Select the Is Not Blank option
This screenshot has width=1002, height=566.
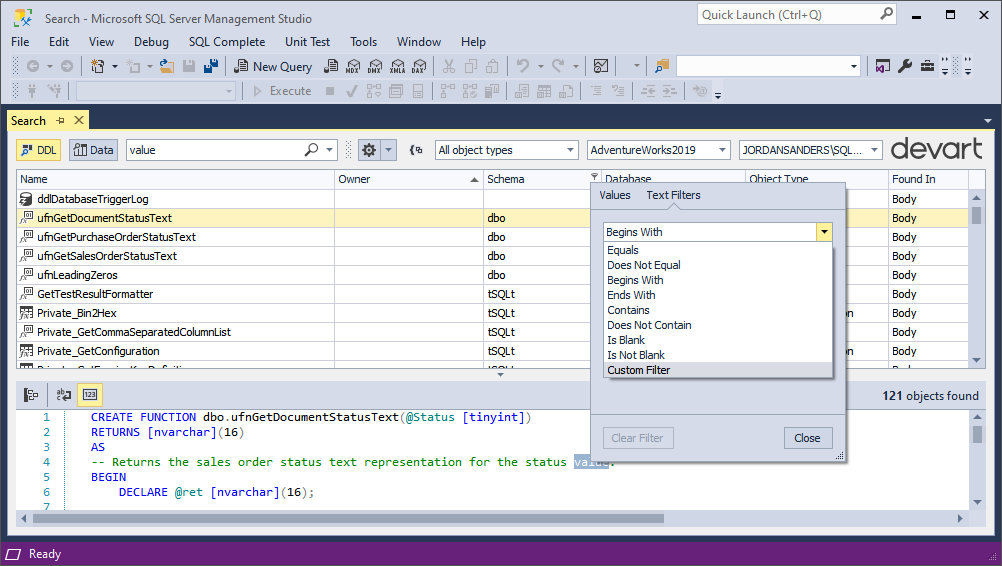tap(718, 355)
